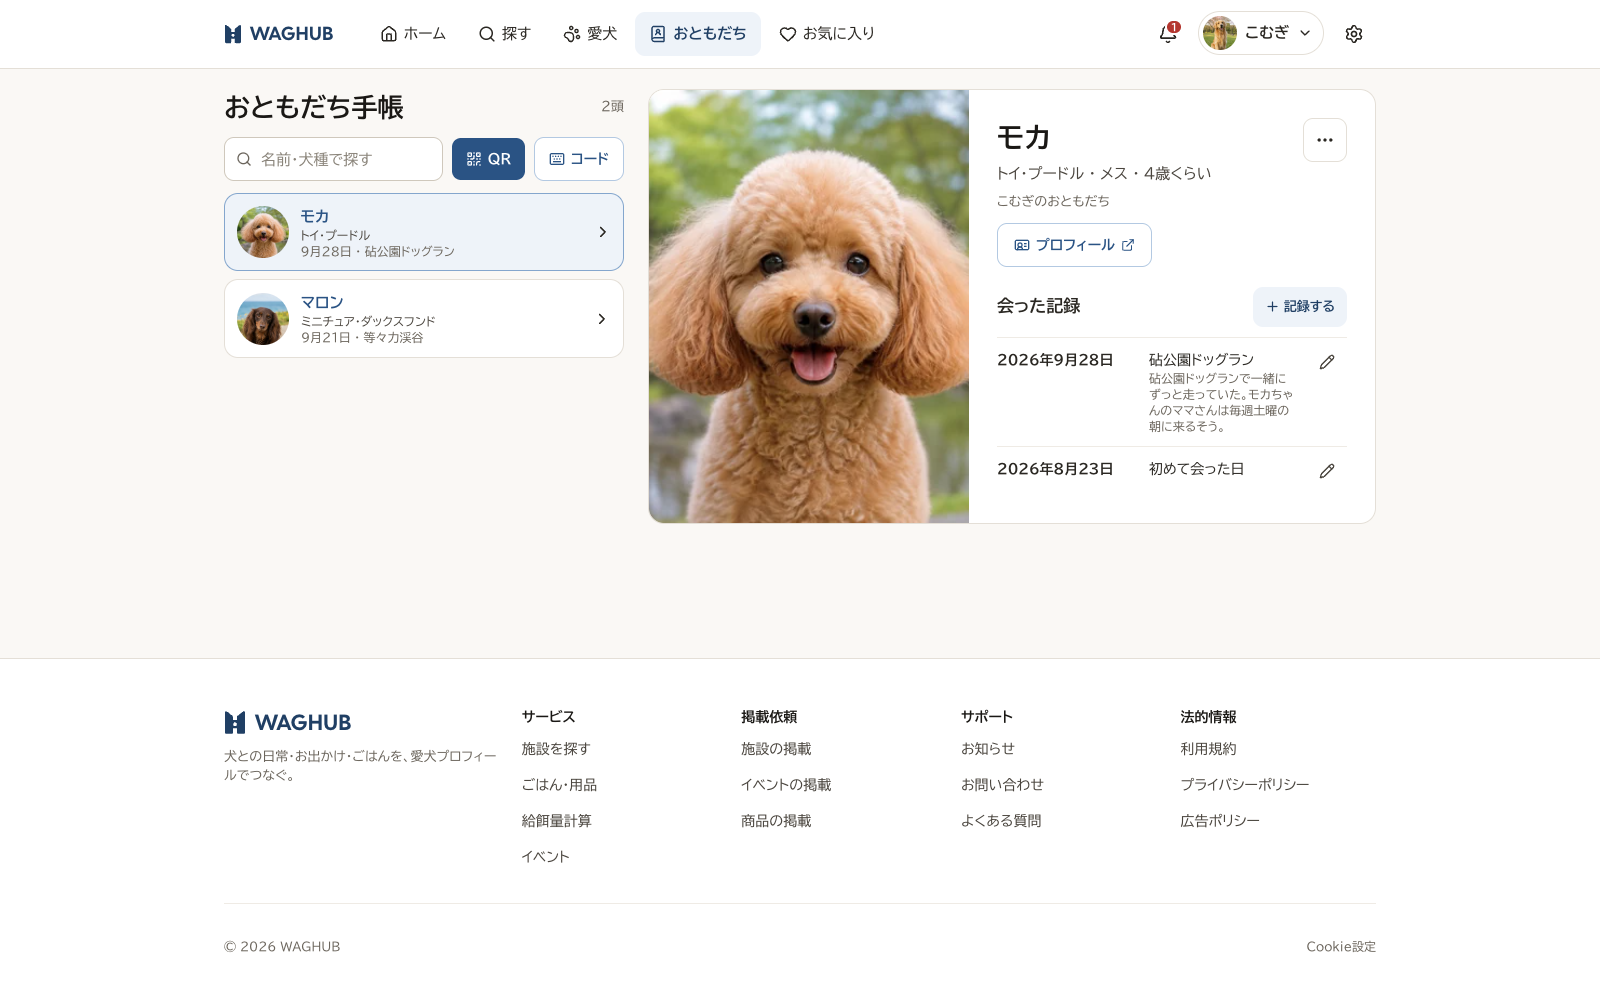Screen dimensions: 1600x1000
Task: Expand the こむぎ account dropdown arrow
Action: 1305,33
